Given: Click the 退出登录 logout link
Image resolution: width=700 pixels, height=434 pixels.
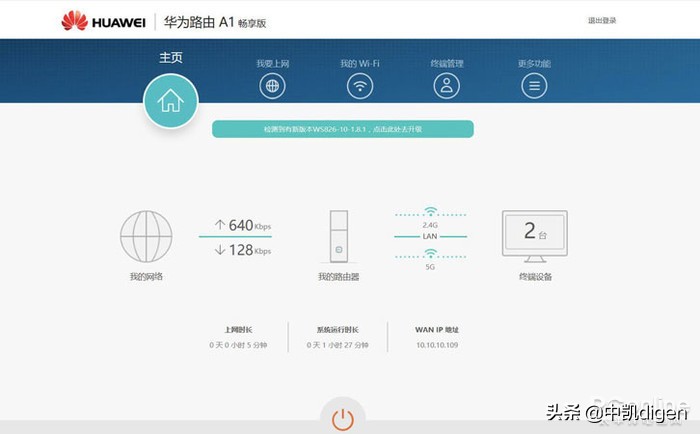Looking at the screenshot, I should 602,20.
